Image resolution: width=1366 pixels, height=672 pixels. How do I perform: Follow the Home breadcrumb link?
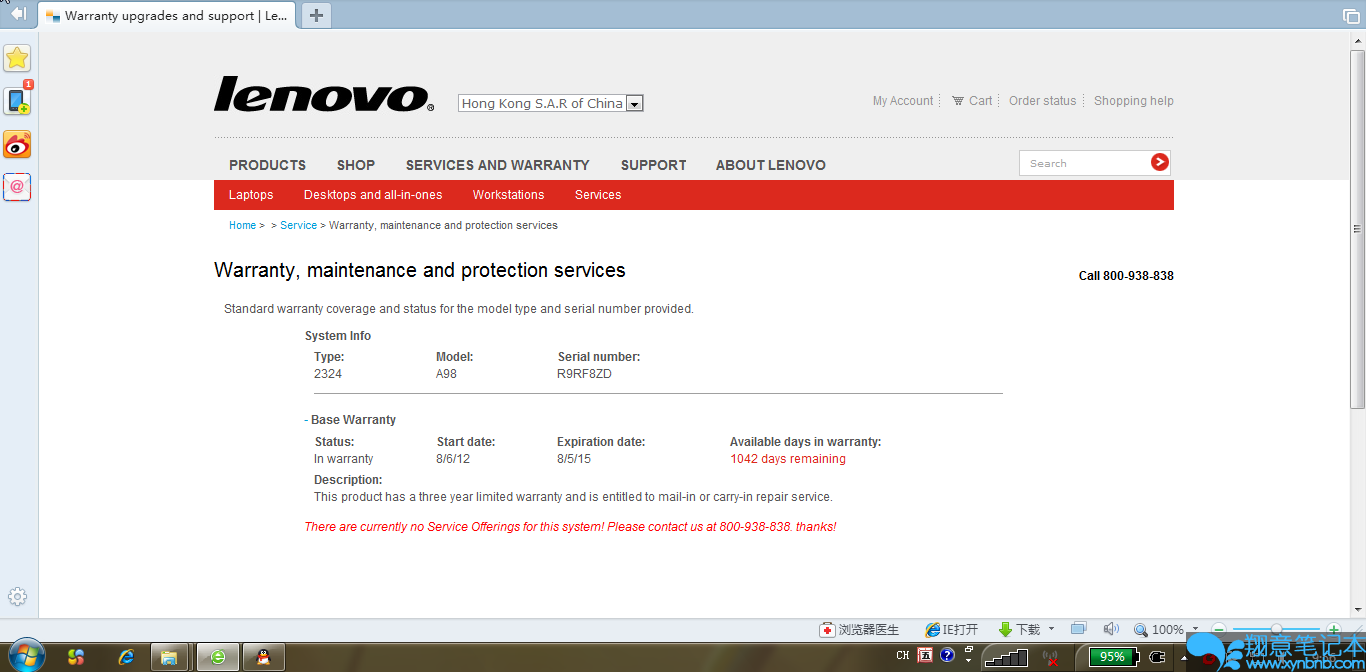pos(242,225)
